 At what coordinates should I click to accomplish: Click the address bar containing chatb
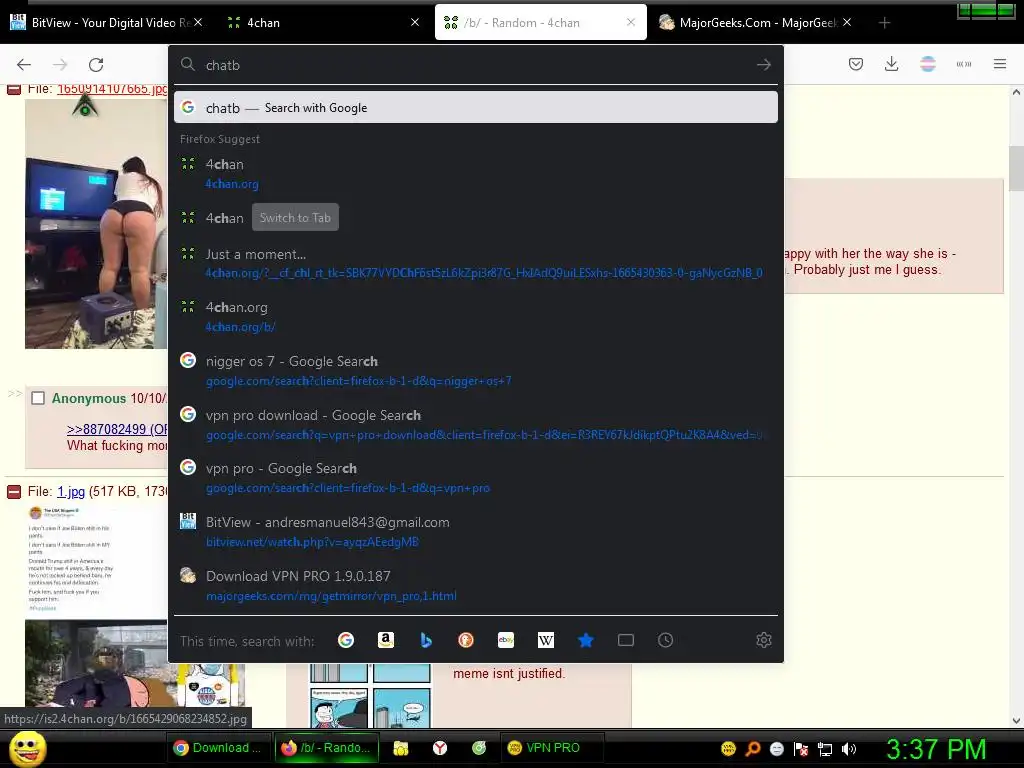[475, 65]
